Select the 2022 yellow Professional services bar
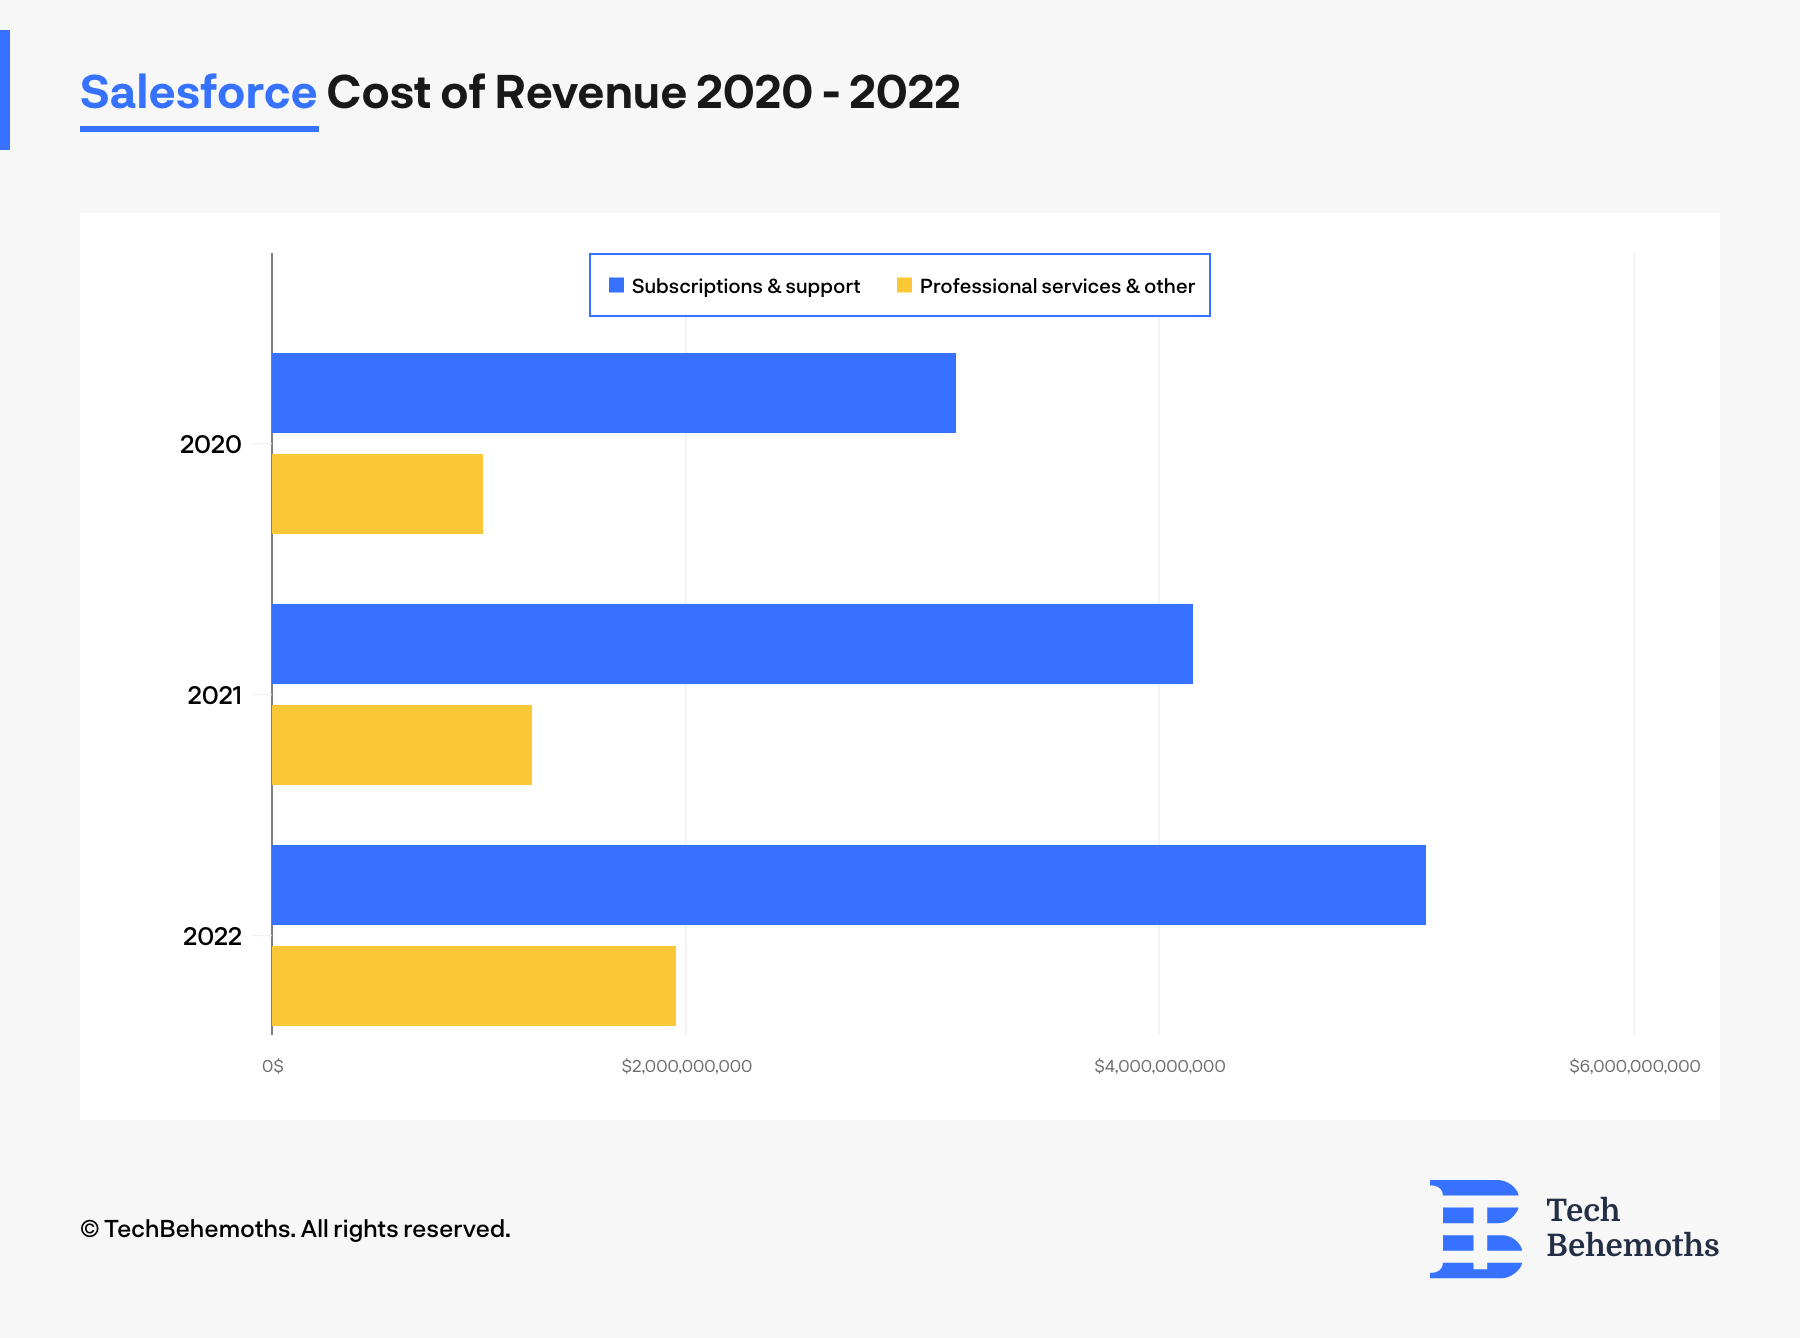The image size is (1800, 1338). 474,986
